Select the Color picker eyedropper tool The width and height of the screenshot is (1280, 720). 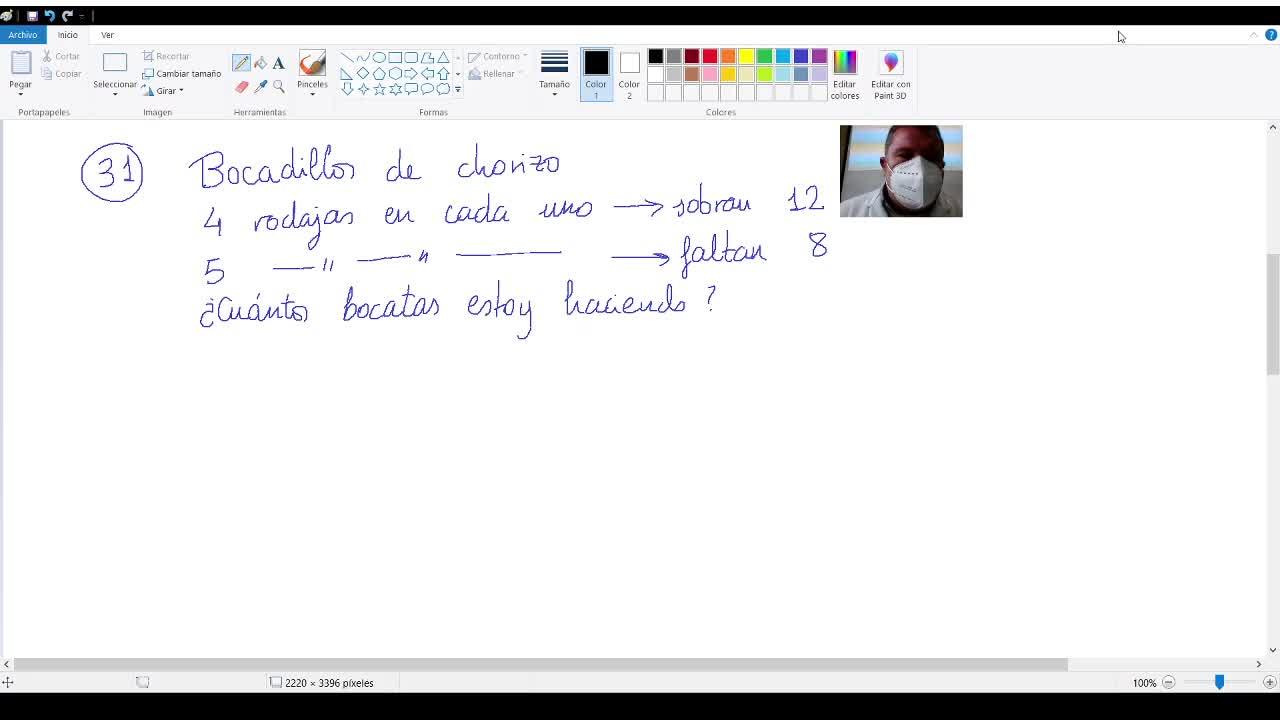point(260,87)
